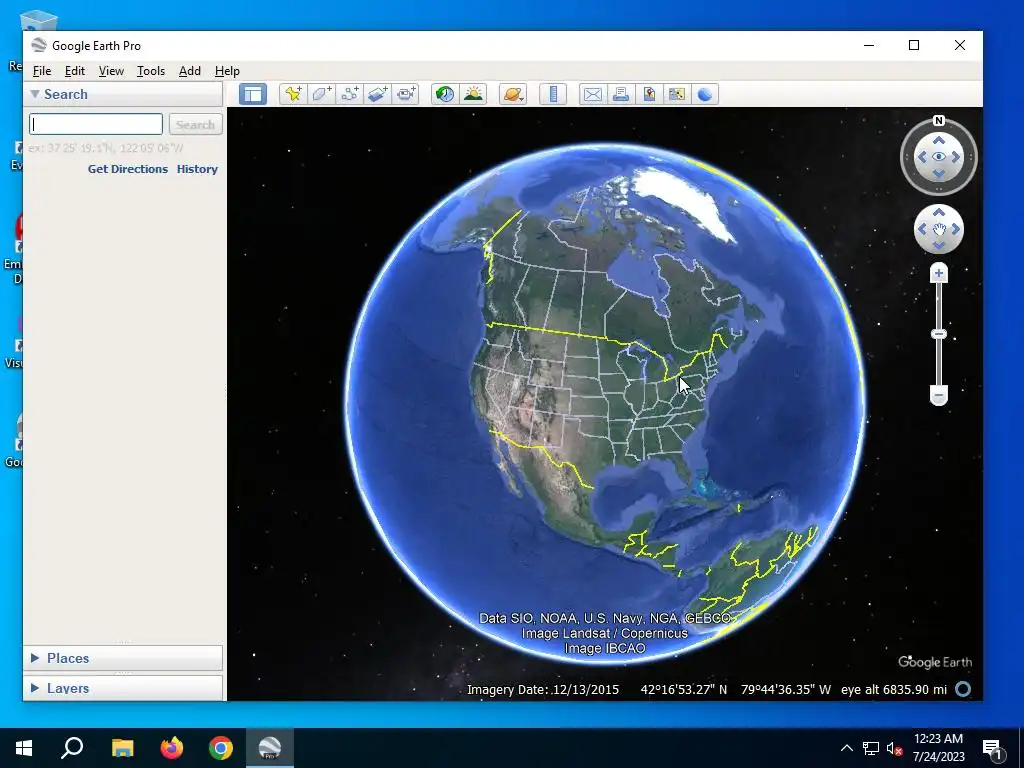1024x768 pixels.
Task: Open the planet switcher dropdown
Action: pyautogui.click(x=513, y=94)
